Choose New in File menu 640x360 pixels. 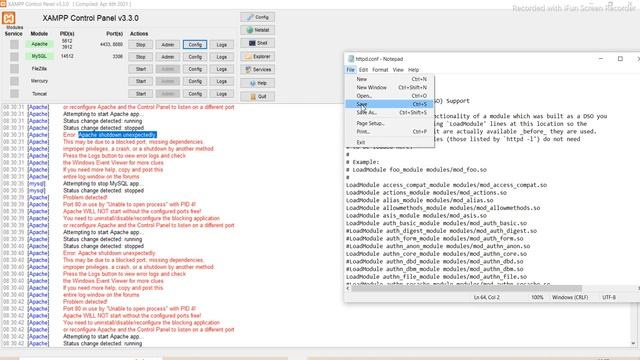389,79
